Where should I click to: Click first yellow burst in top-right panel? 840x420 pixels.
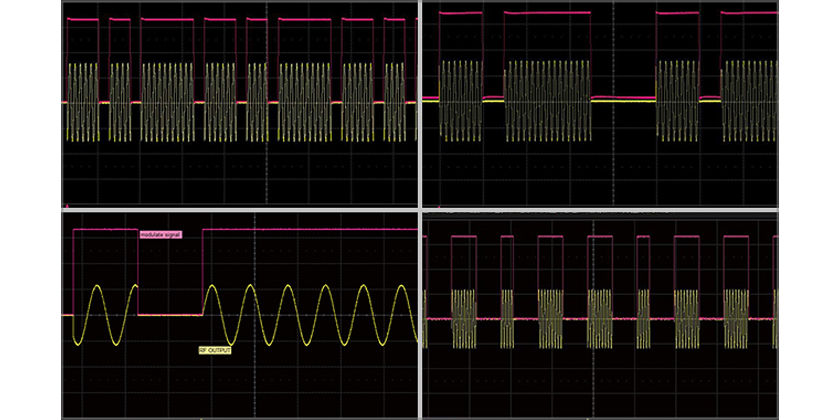[x=461, y=100]
